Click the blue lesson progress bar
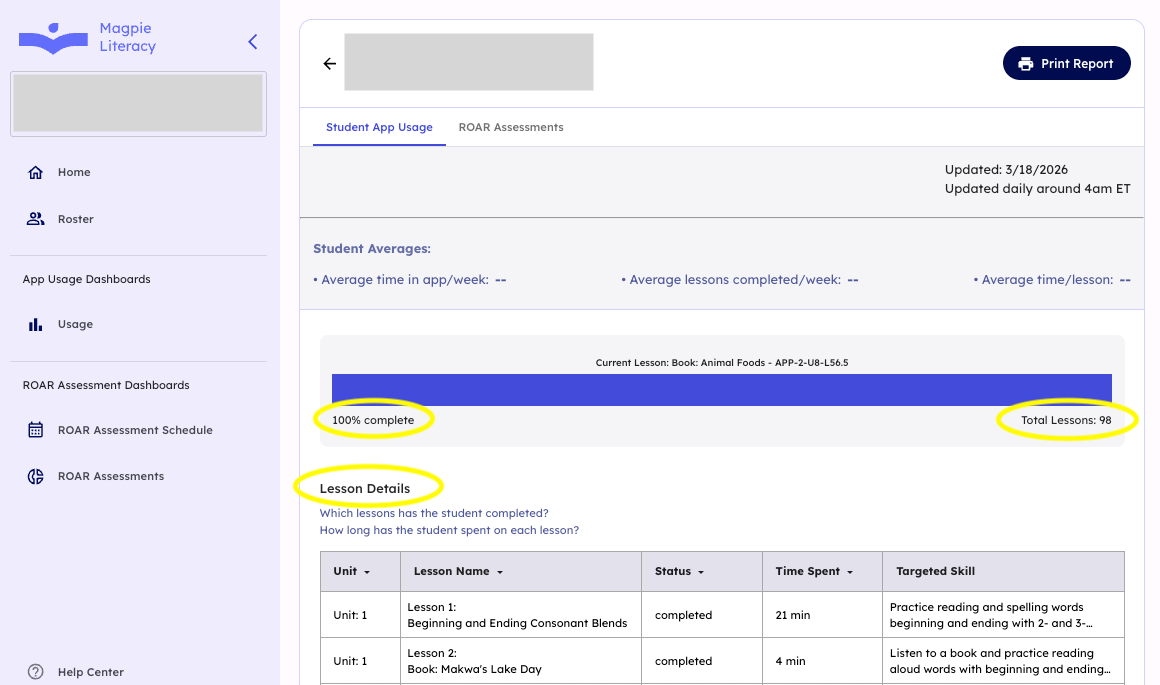This screenshot has width=1160, height=685. click(x=721, y=389)
